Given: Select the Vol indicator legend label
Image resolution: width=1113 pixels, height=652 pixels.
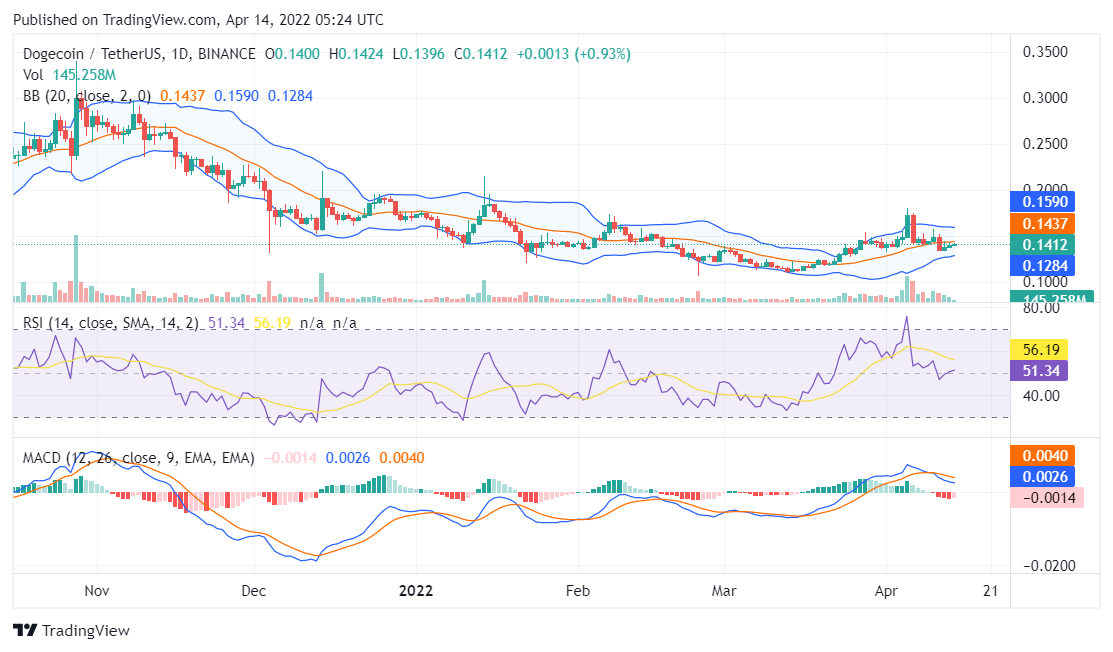Looking at the screenshot, I should pos(35,75).
